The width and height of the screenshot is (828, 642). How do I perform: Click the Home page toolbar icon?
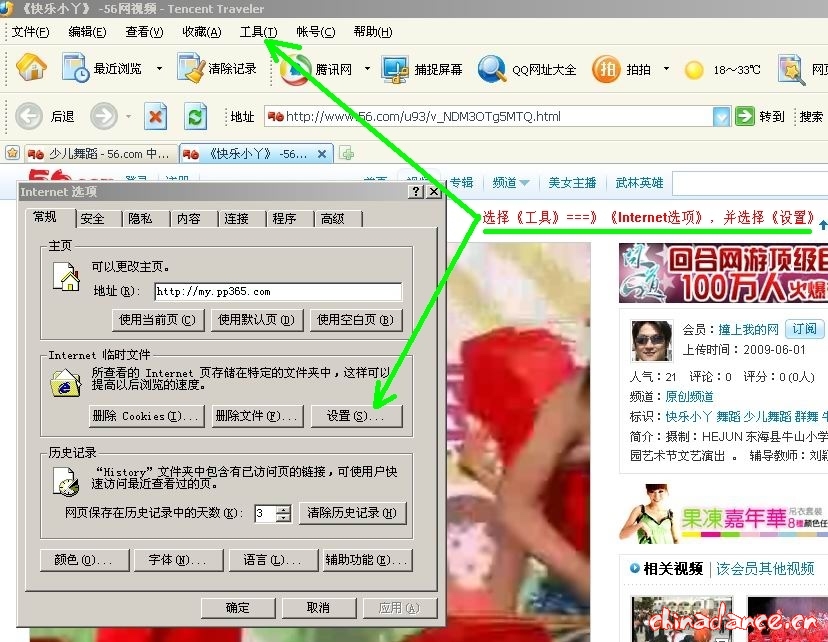[31, 68]
